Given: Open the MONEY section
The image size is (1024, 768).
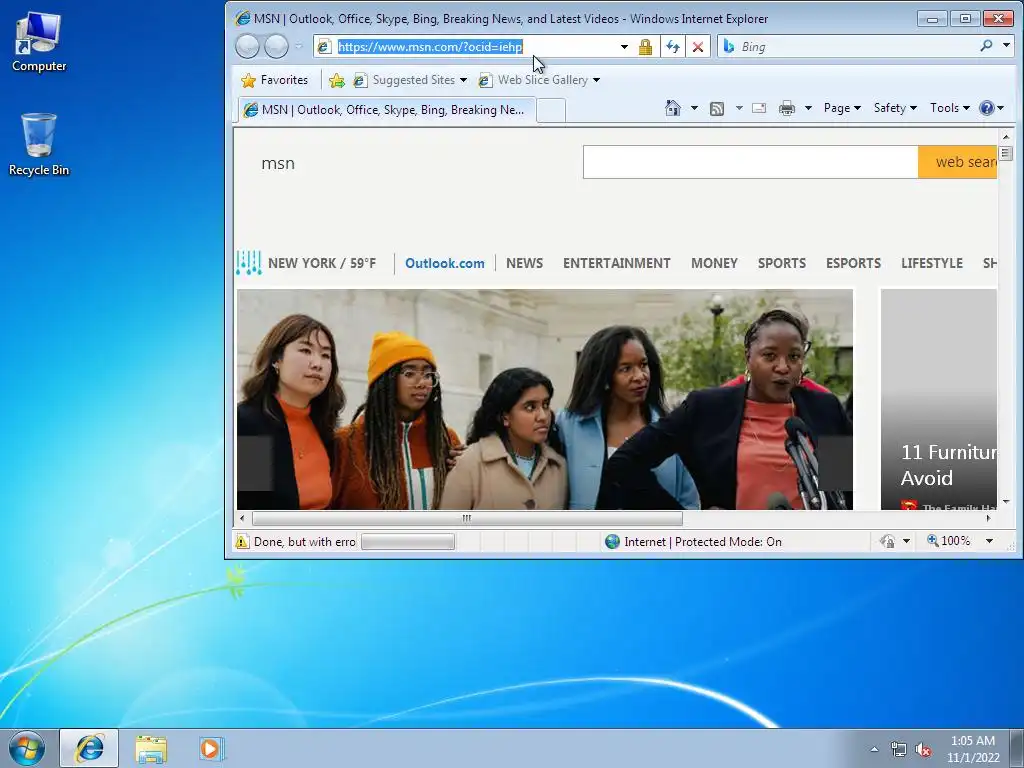Looking at the screenshot, I should tap(714, 263).
